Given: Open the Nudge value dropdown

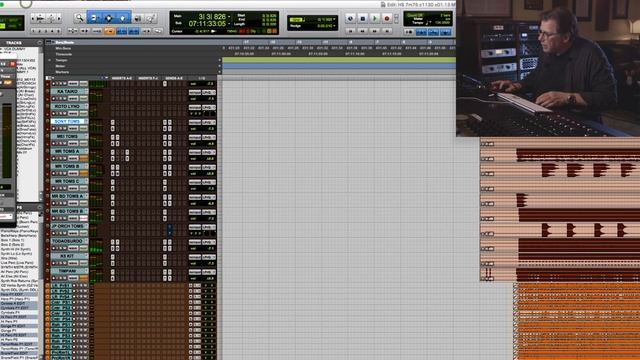Looking at the screenshot, I should [x=334, y=26].
